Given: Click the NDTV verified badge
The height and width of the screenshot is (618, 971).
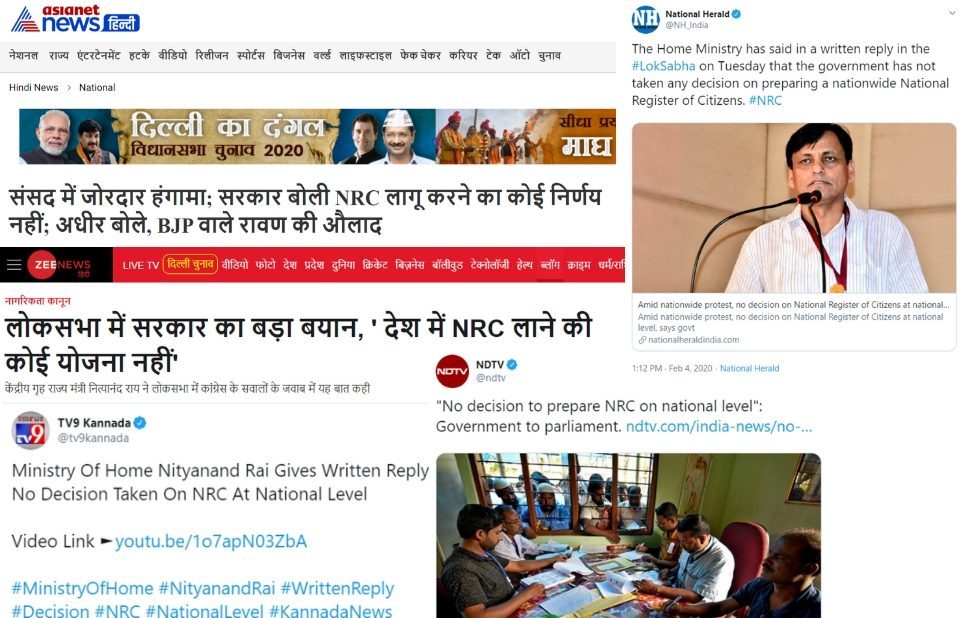Looking at the screenshot, I should click(512, 365).
